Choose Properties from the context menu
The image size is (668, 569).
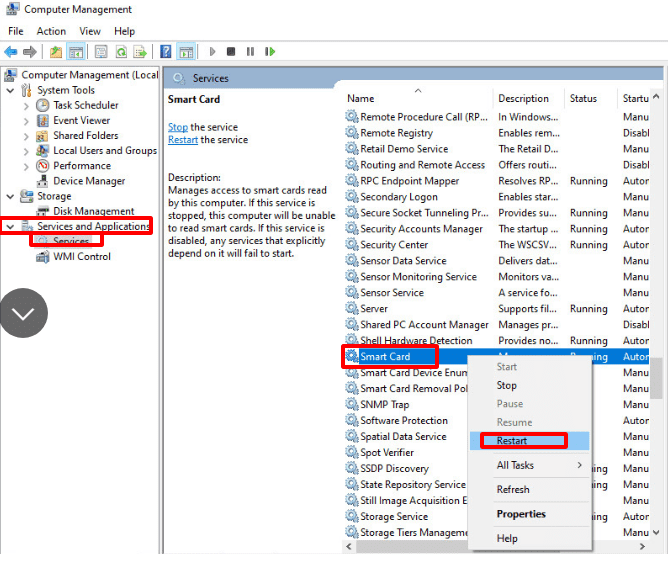click(x=530, y=514)
